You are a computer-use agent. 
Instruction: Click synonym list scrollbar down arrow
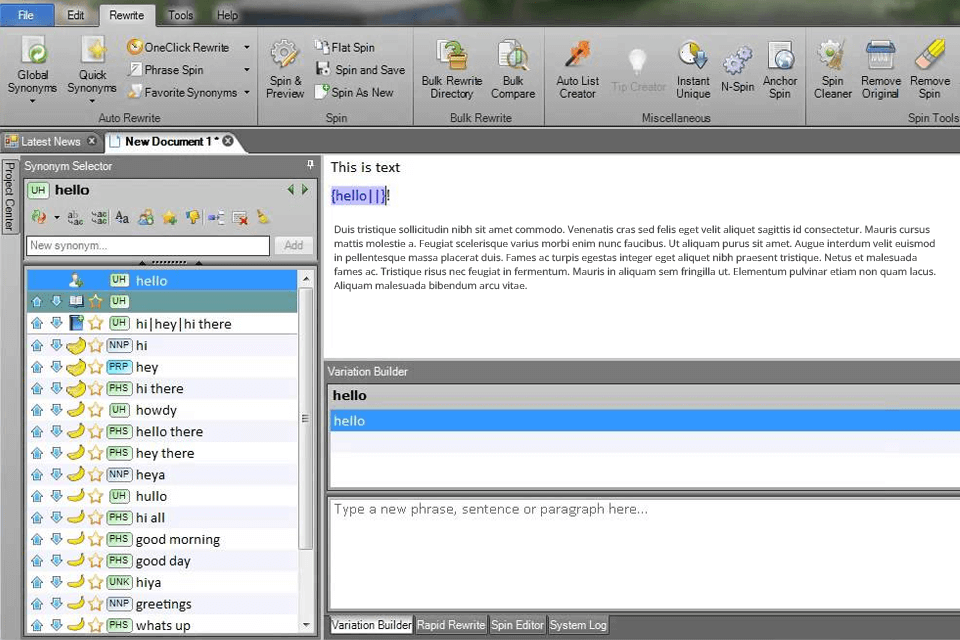(306, 625)
